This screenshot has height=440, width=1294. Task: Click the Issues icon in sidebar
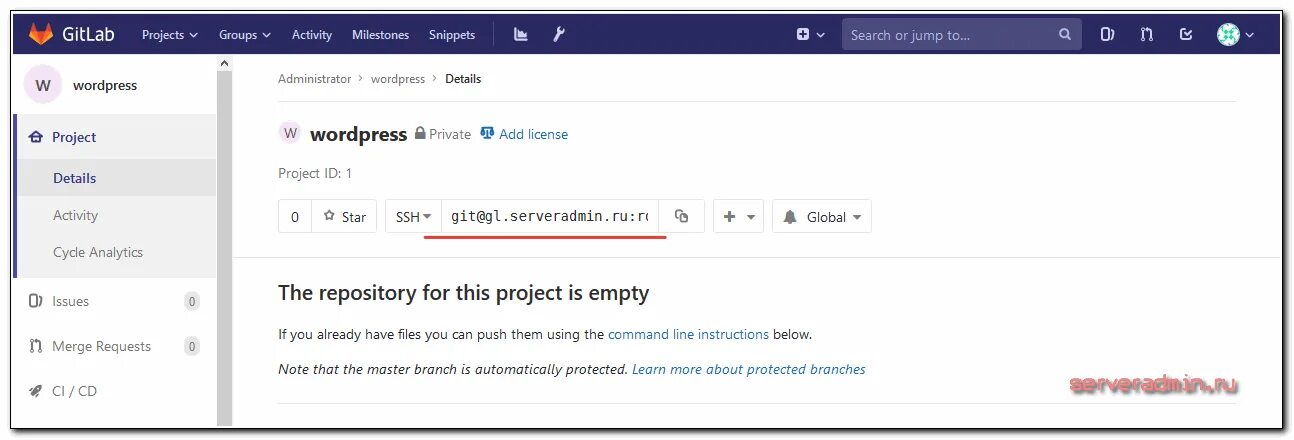(36, 301)
